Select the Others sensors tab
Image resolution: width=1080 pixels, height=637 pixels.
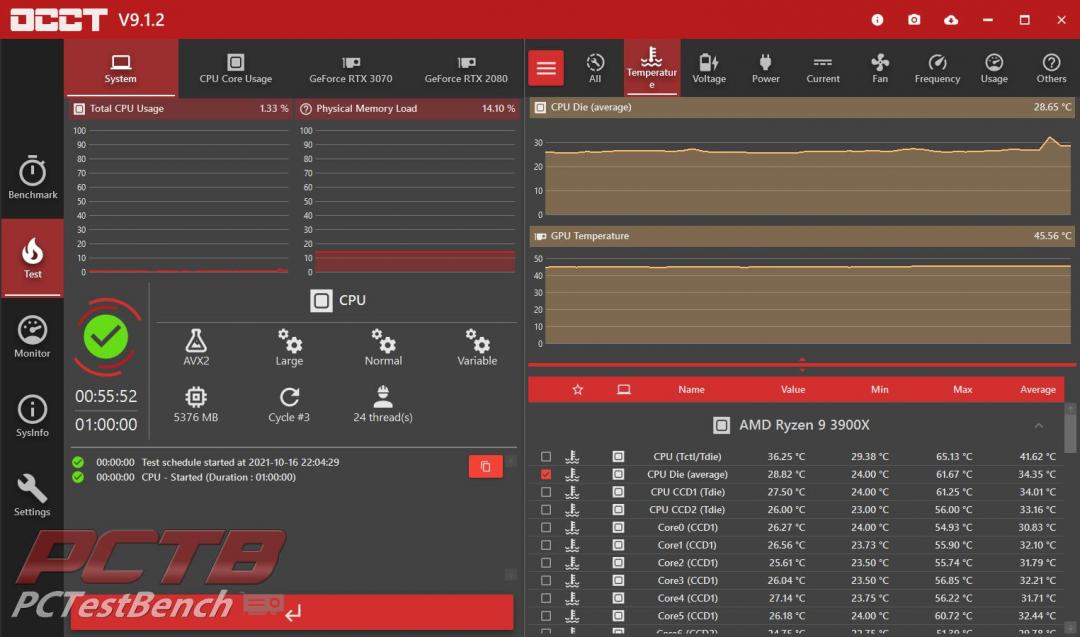point(1051,67)
